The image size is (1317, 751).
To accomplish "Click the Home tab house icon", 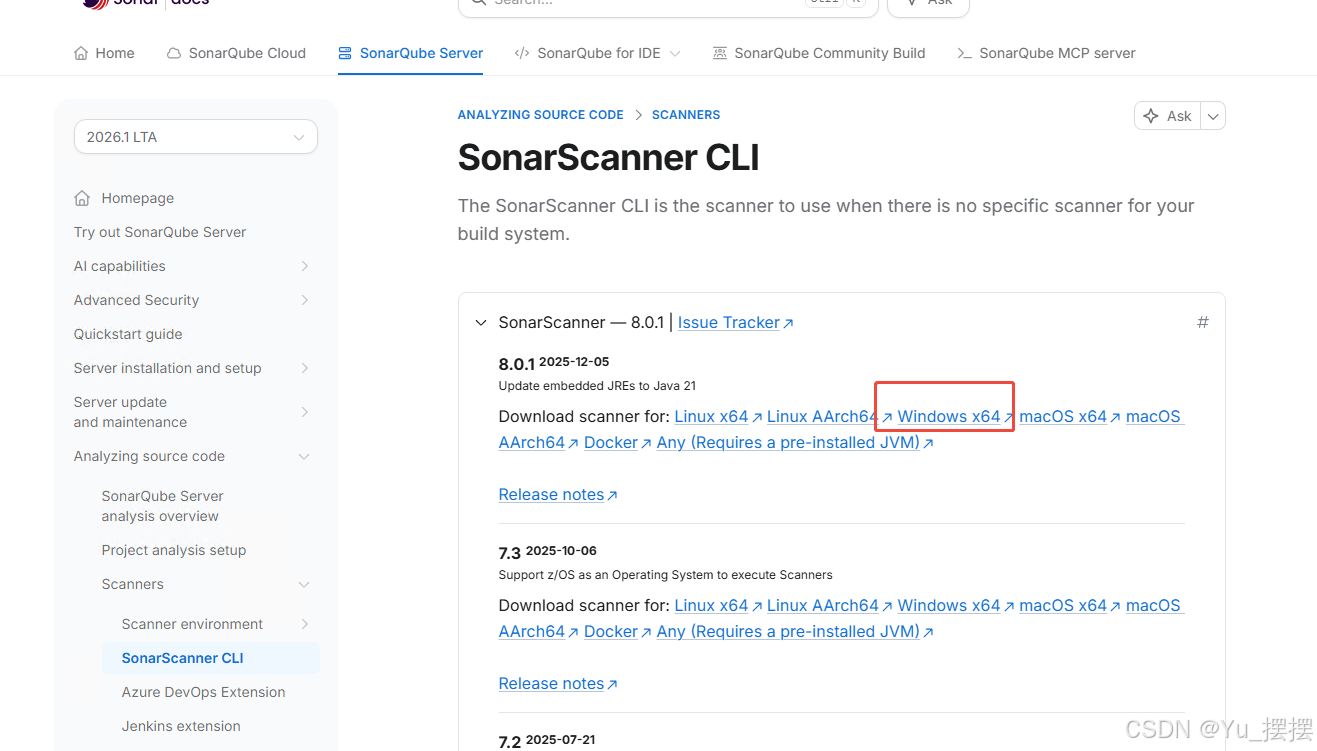I will pos(81,53).
